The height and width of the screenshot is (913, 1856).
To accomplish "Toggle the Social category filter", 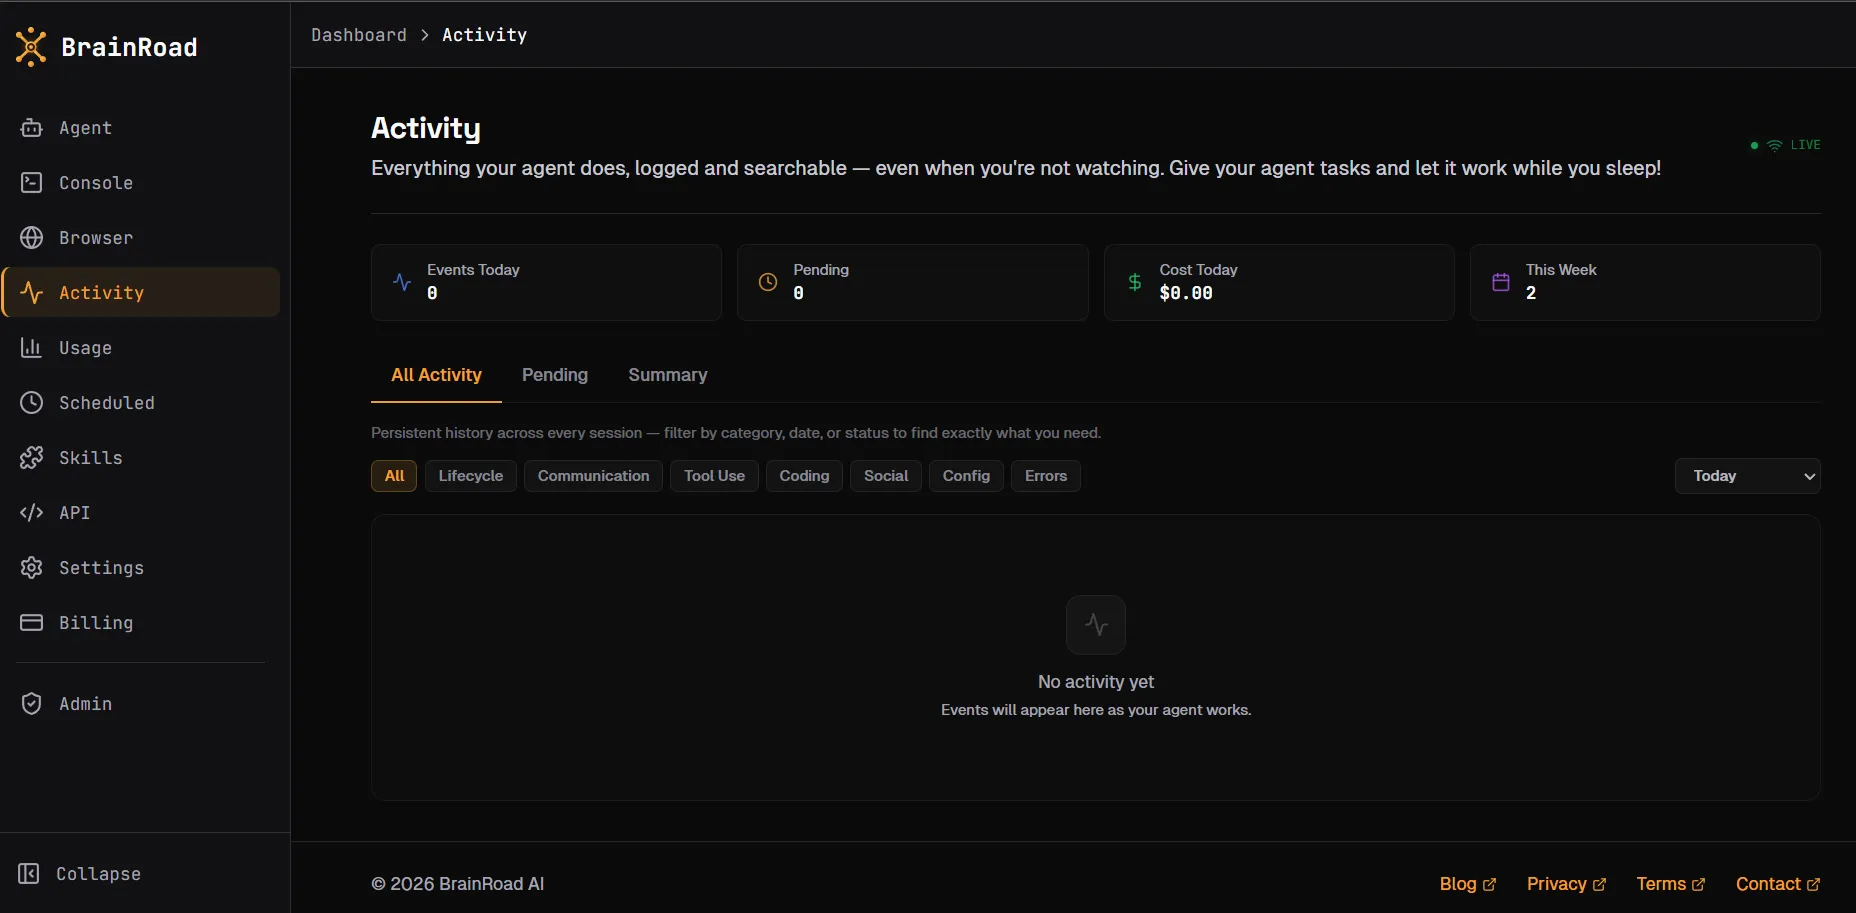I will (x=886, y=476).
